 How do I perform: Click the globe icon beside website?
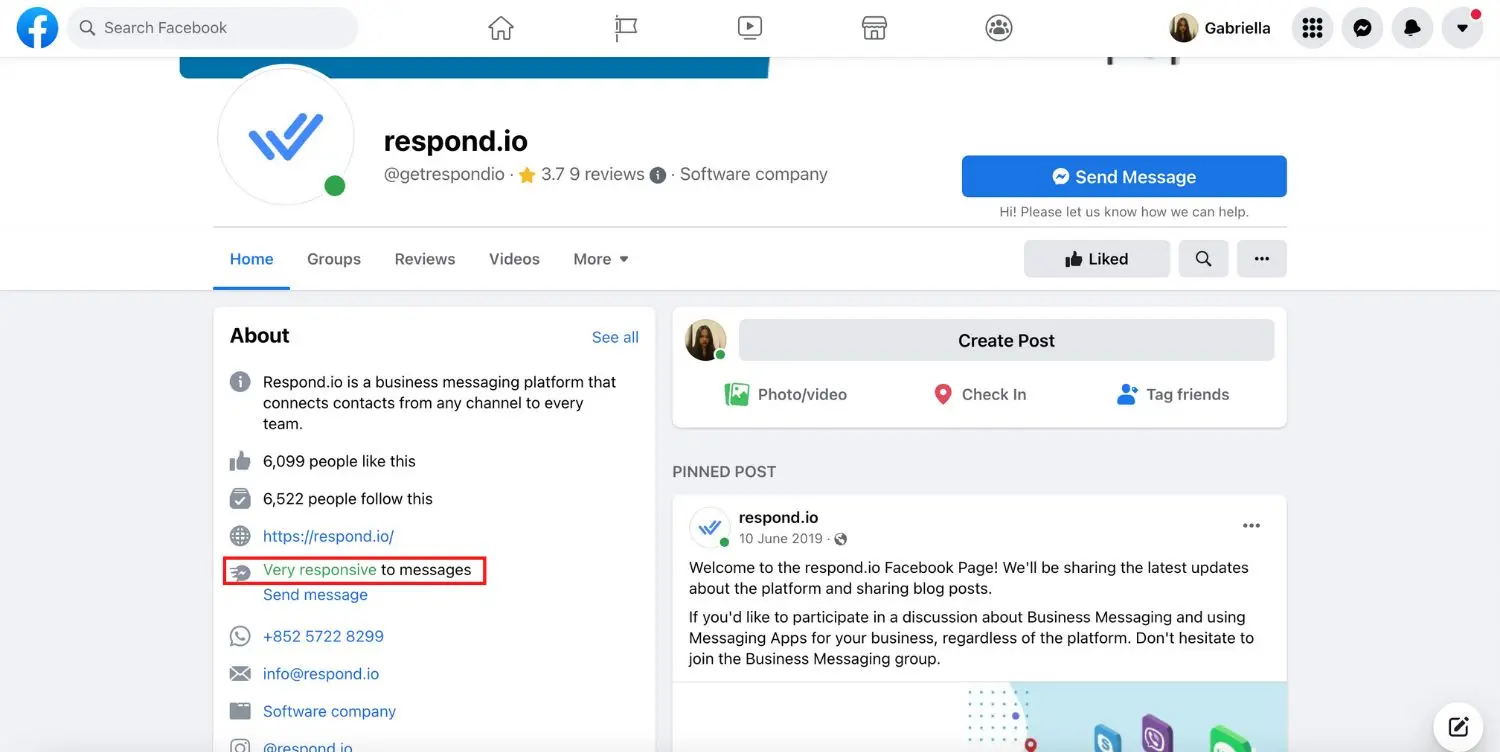coord(240,536)
